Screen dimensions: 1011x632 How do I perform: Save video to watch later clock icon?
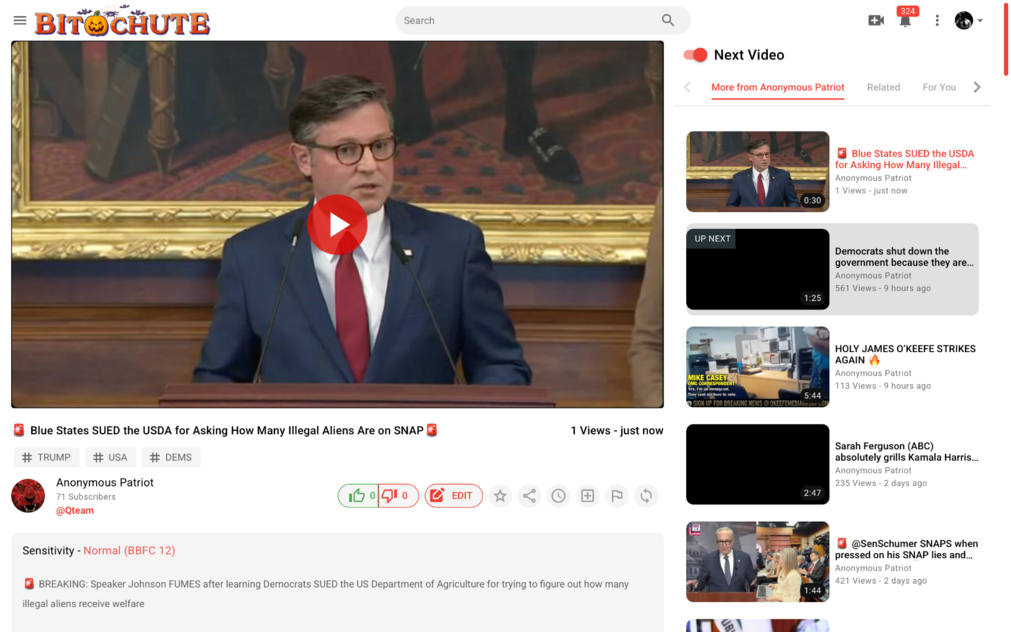coord(558,496)
